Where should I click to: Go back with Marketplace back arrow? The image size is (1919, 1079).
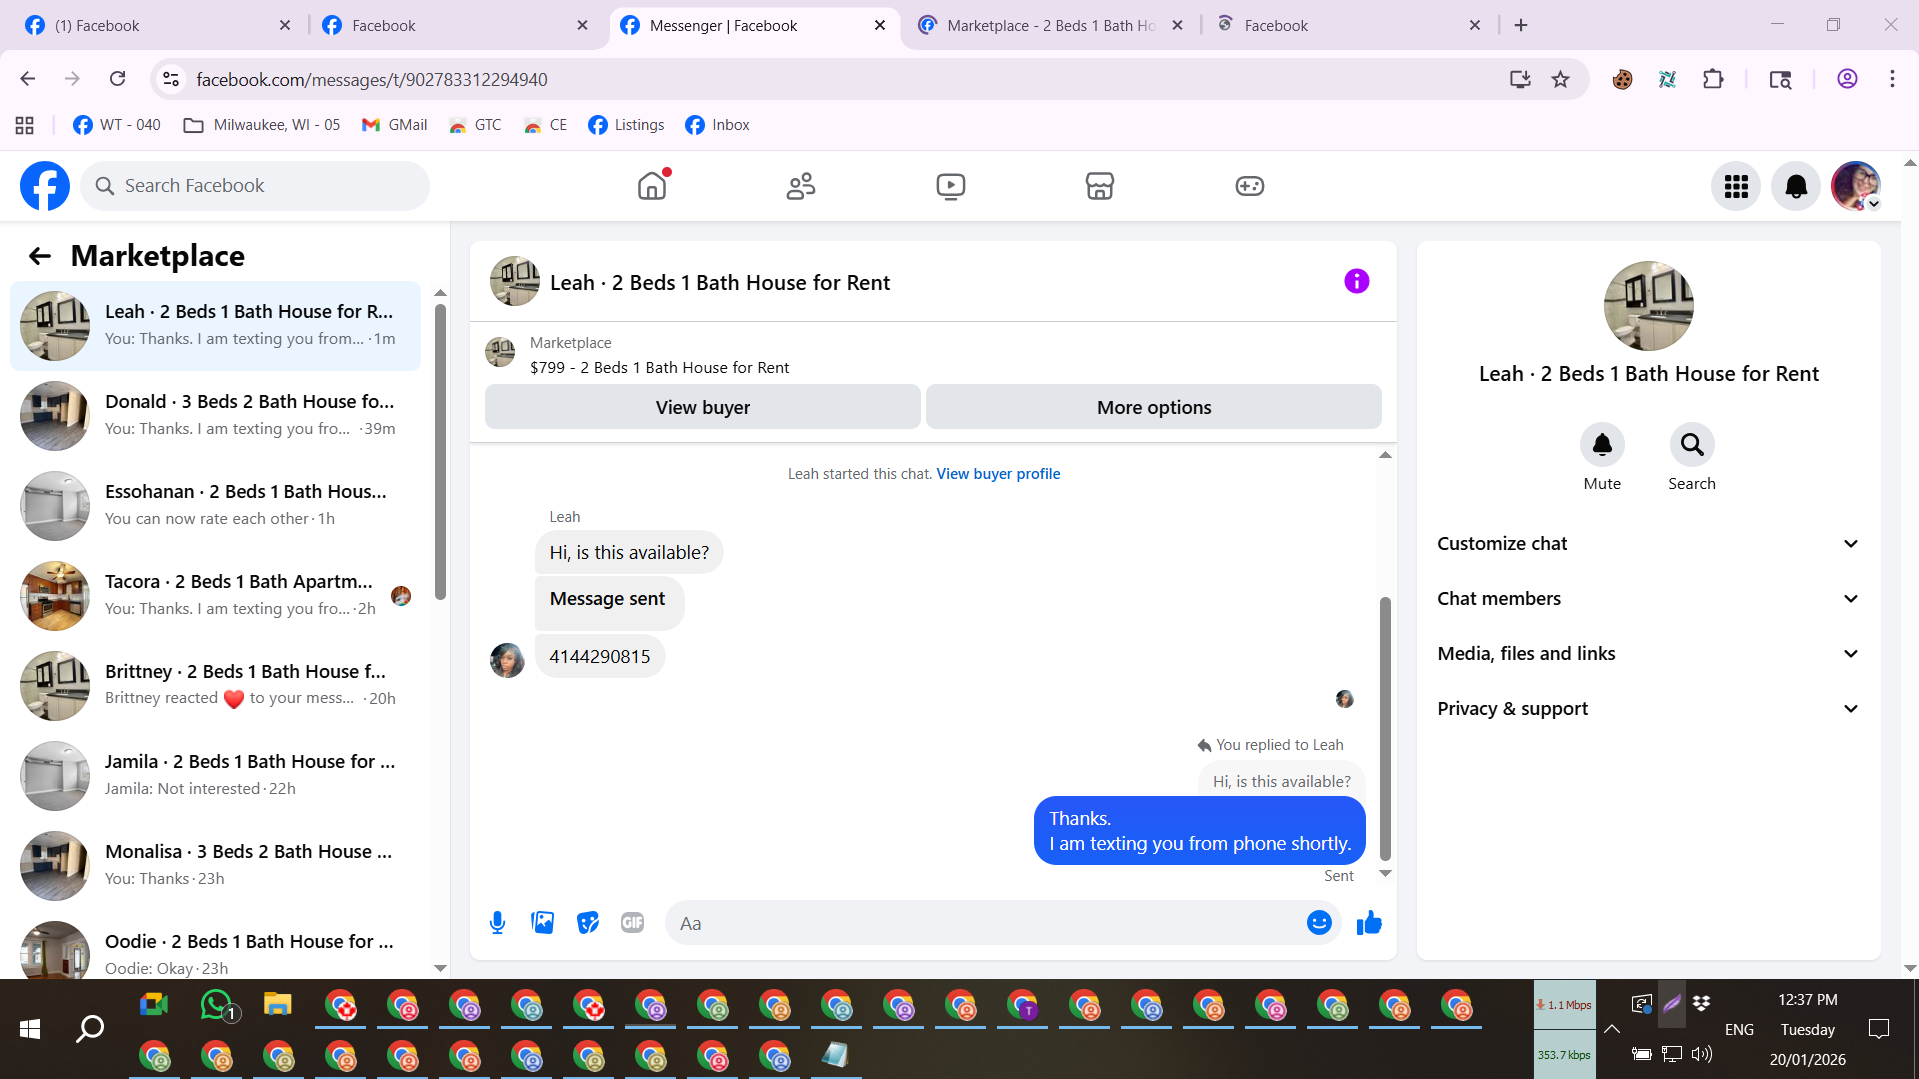click(x=39, y=256)
